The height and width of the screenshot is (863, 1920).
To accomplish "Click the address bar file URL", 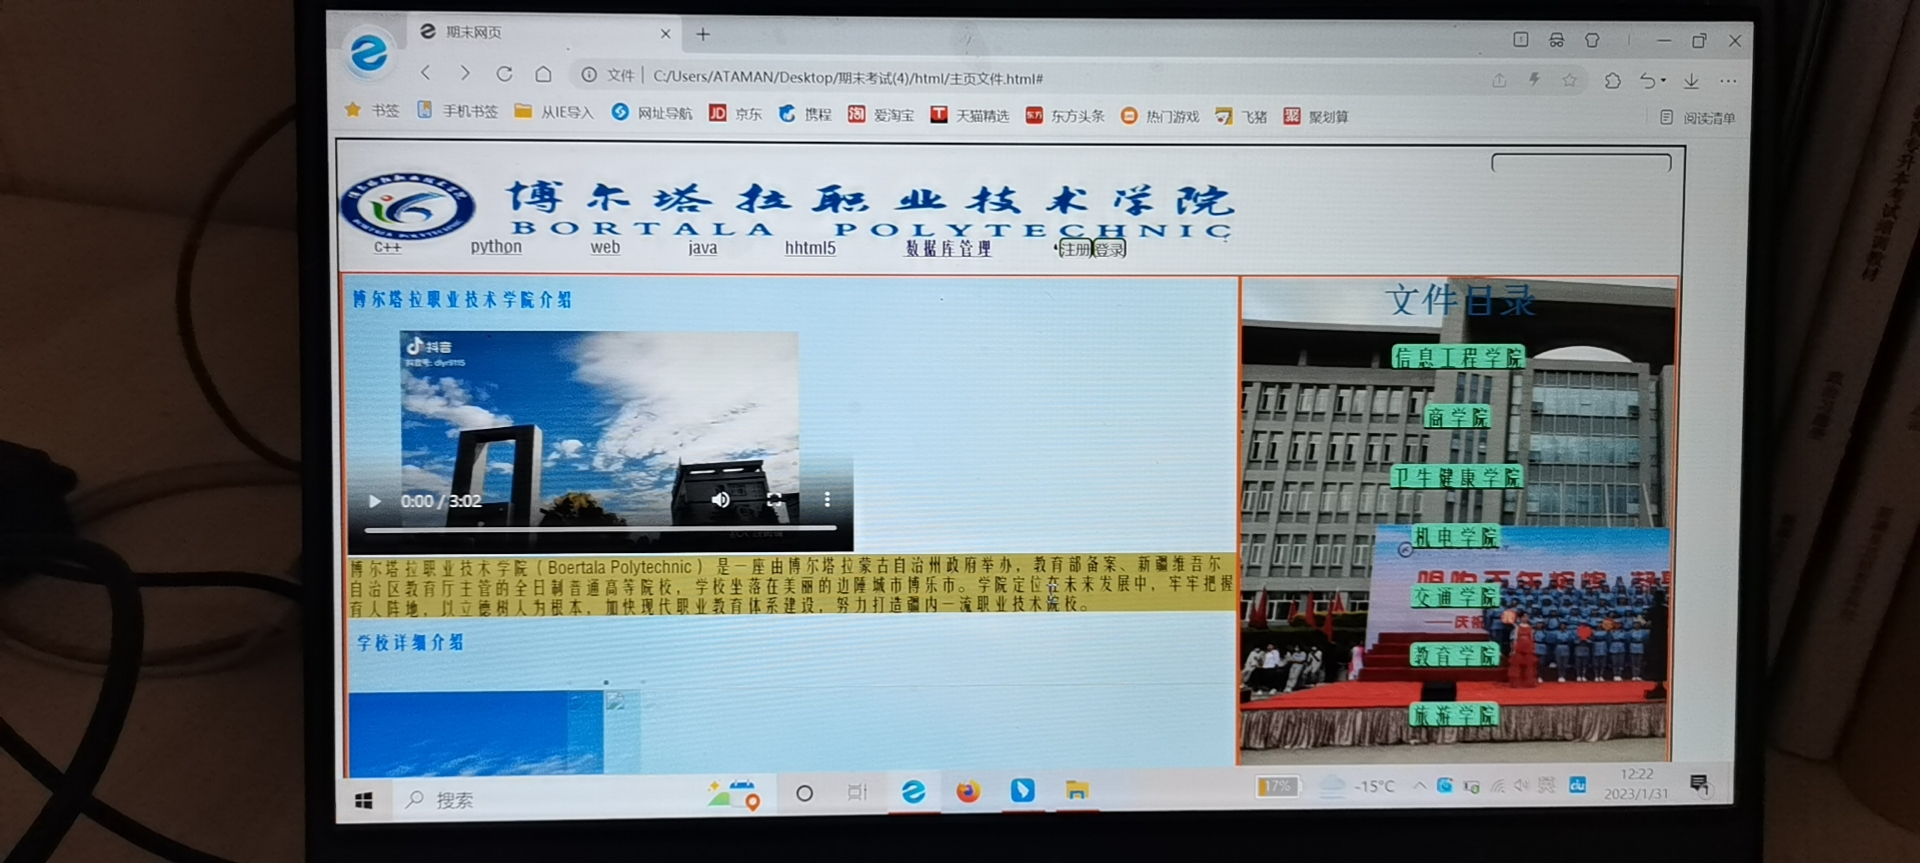I will [x=848, y=77].
